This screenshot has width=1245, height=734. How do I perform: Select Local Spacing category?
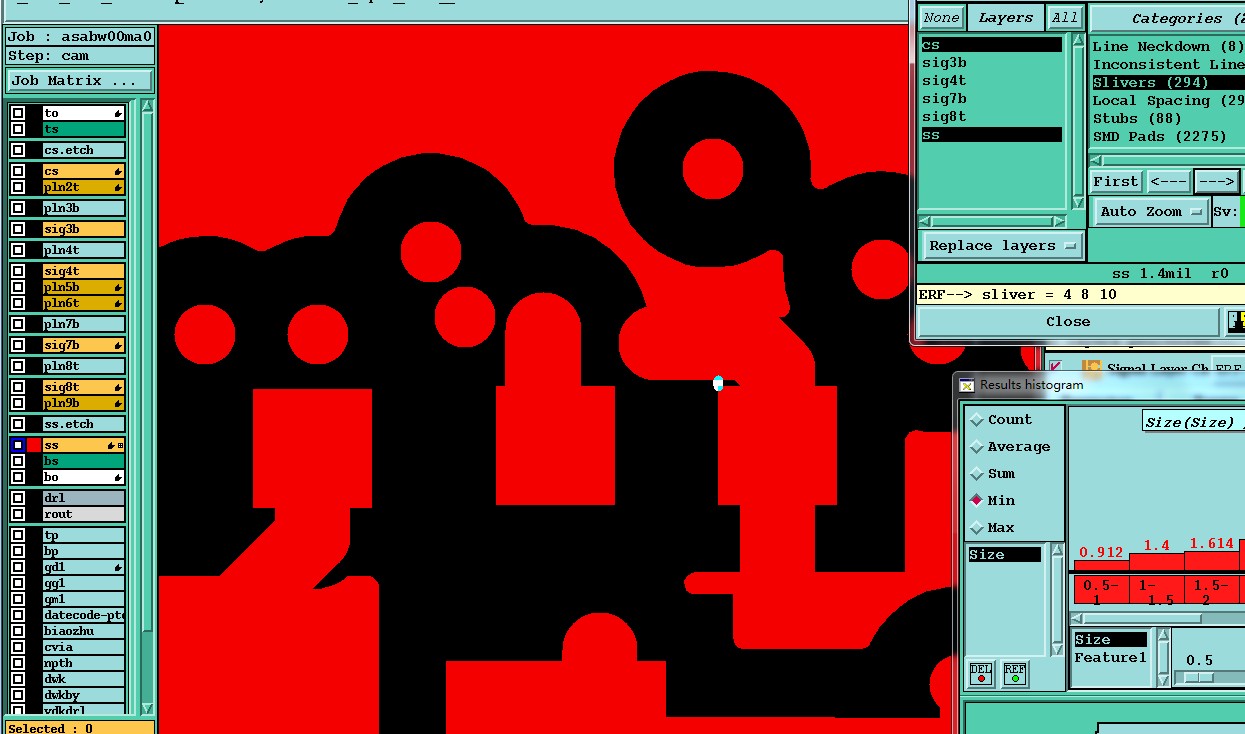pyautogui.click(x=1168, y=101)
